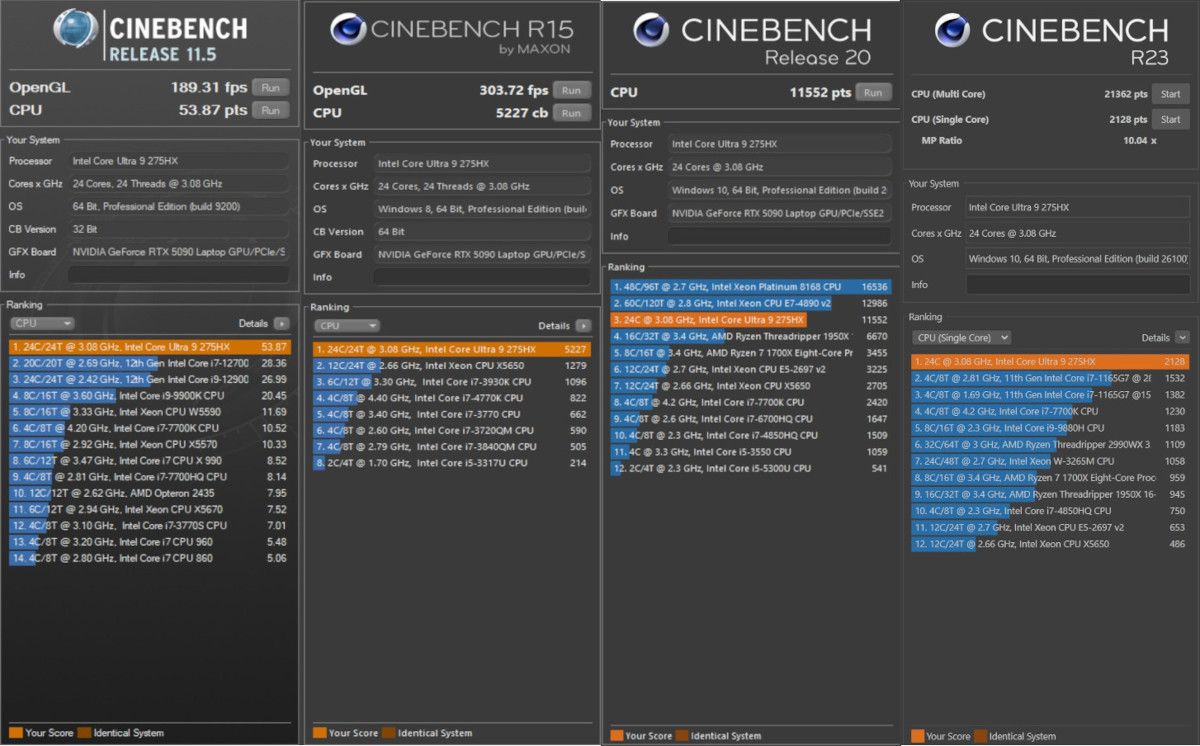Click the orange Your Score swatch in R23
1200x746 pixels.
(x=917, y=736)
